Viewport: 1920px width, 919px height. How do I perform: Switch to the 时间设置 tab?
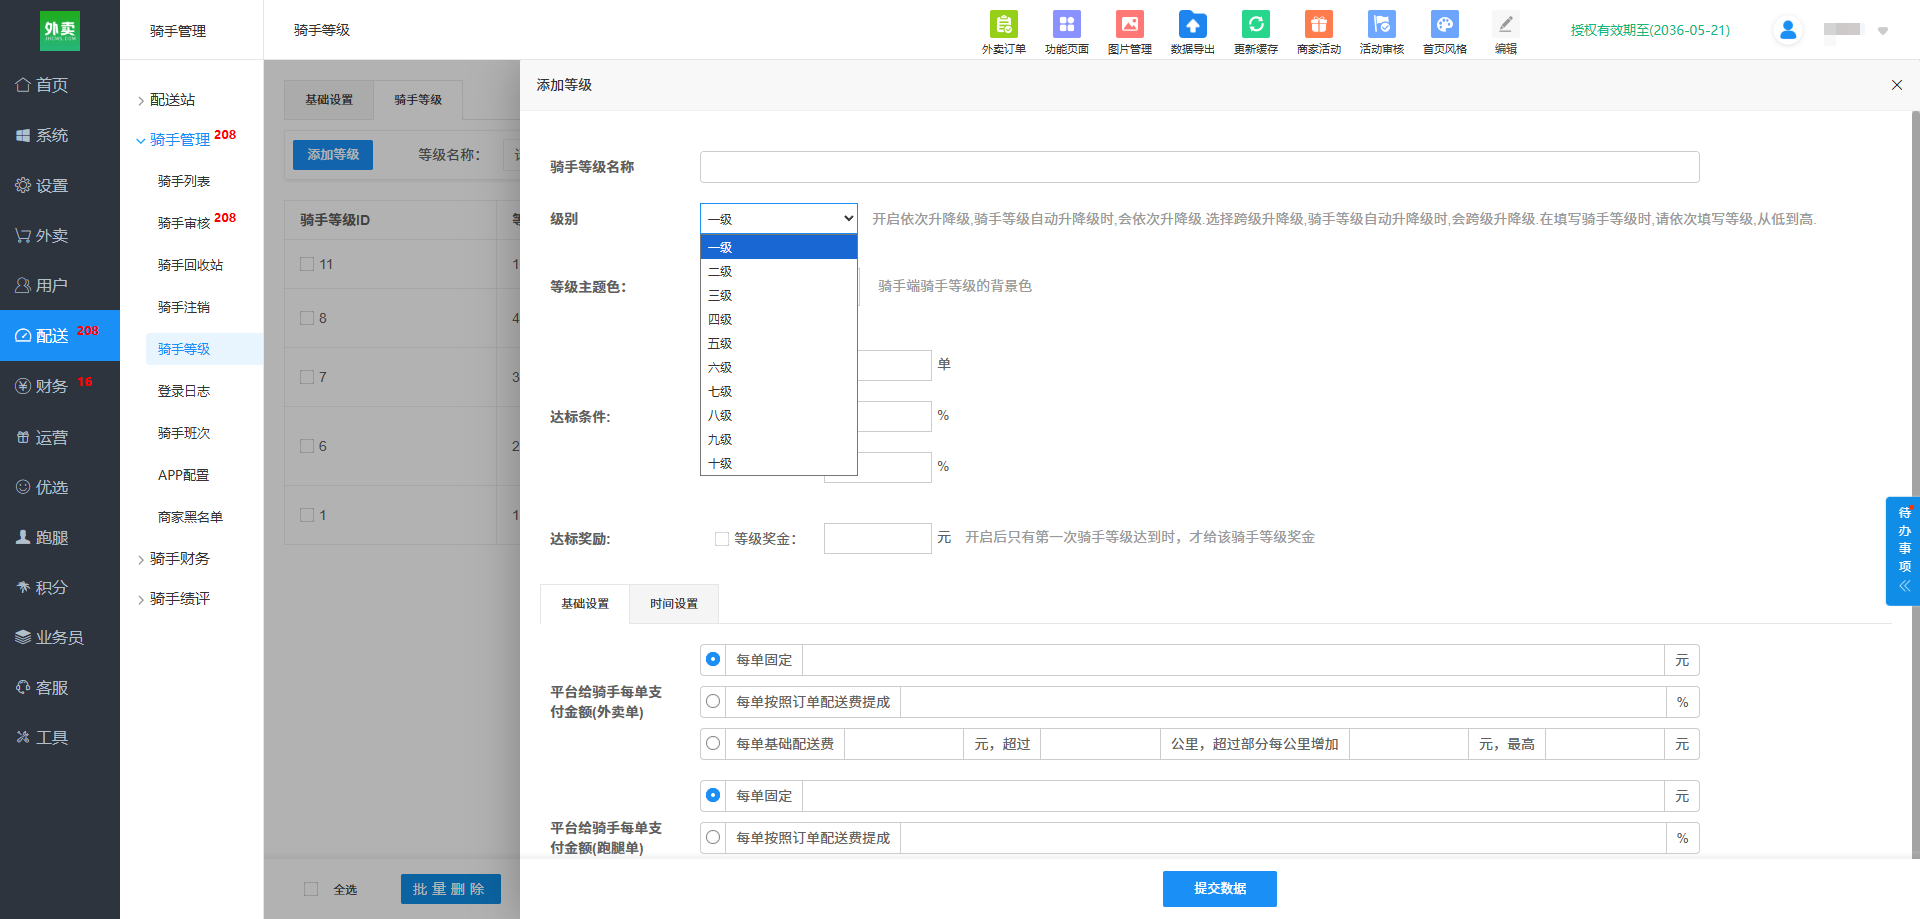[x=674, y=604]
